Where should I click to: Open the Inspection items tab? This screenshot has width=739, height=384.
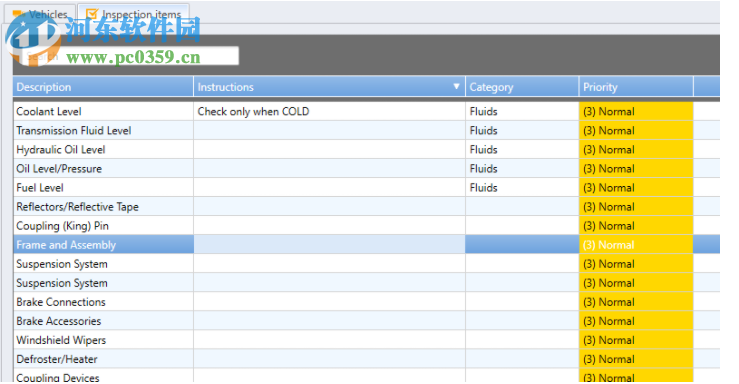[x=134, y=14]
